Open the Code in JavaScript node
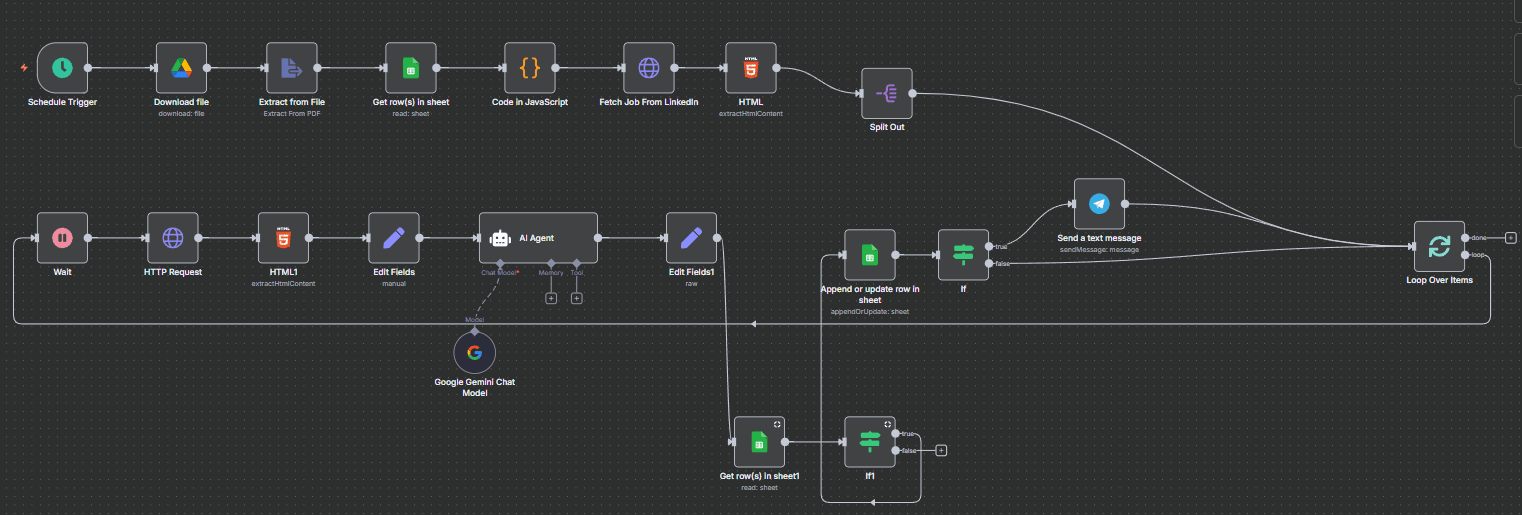 pos(530,68)
